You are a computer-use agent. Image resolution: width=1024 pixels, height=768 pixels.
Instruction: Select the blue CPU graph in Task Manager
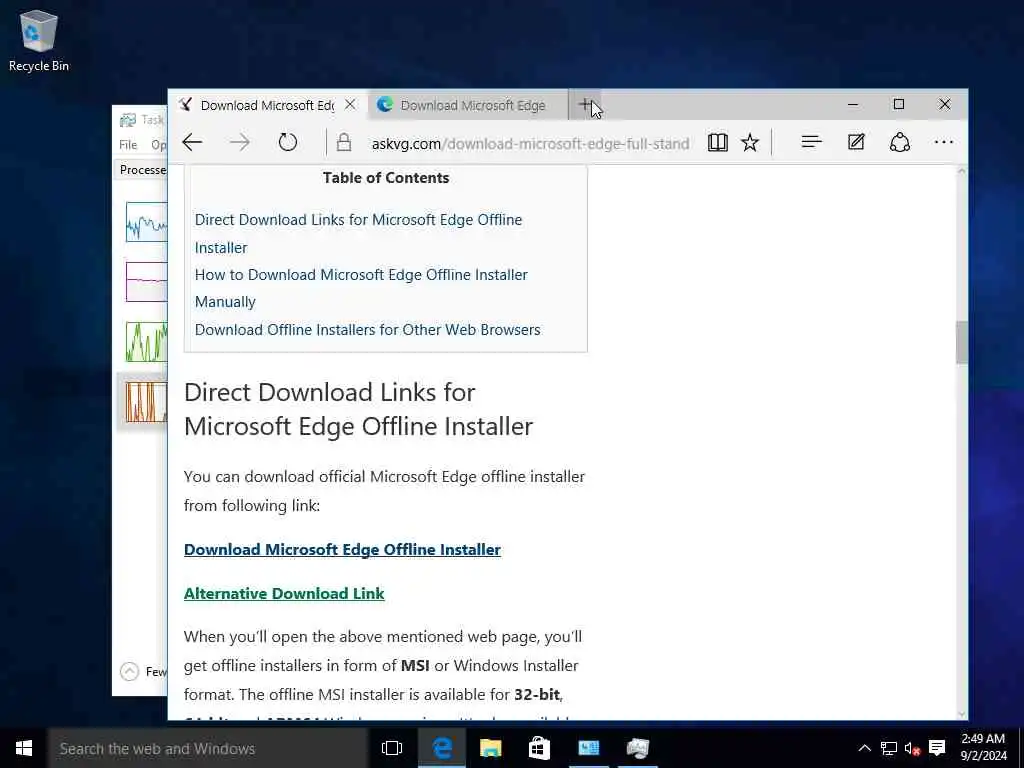pos(146,222)
